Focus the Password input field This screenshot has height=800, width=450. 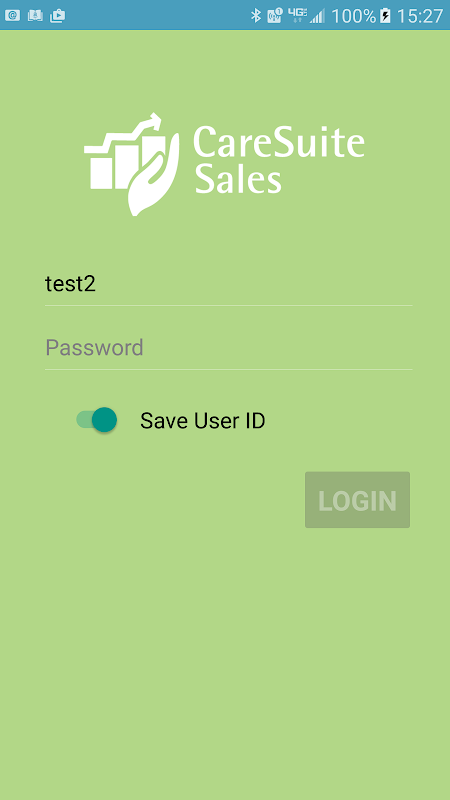point(229,348)
